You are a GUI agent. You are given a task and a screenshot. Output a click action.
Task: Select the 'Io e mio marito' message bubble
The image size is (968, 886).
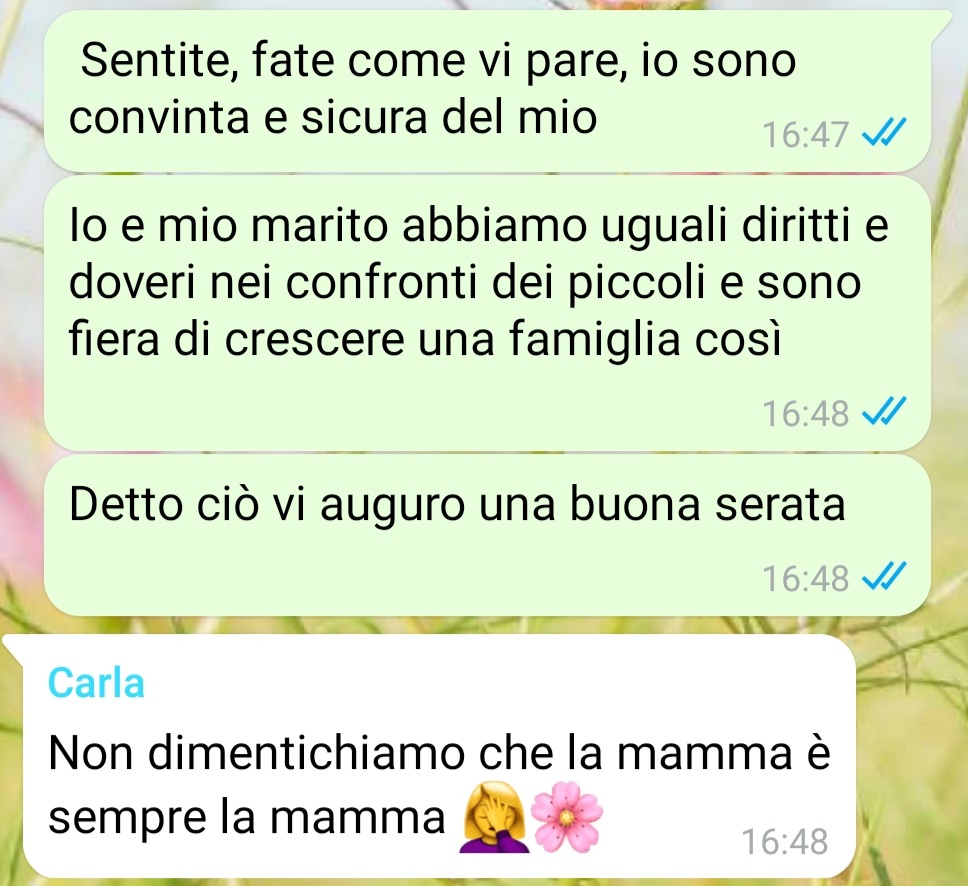[487, 313]
